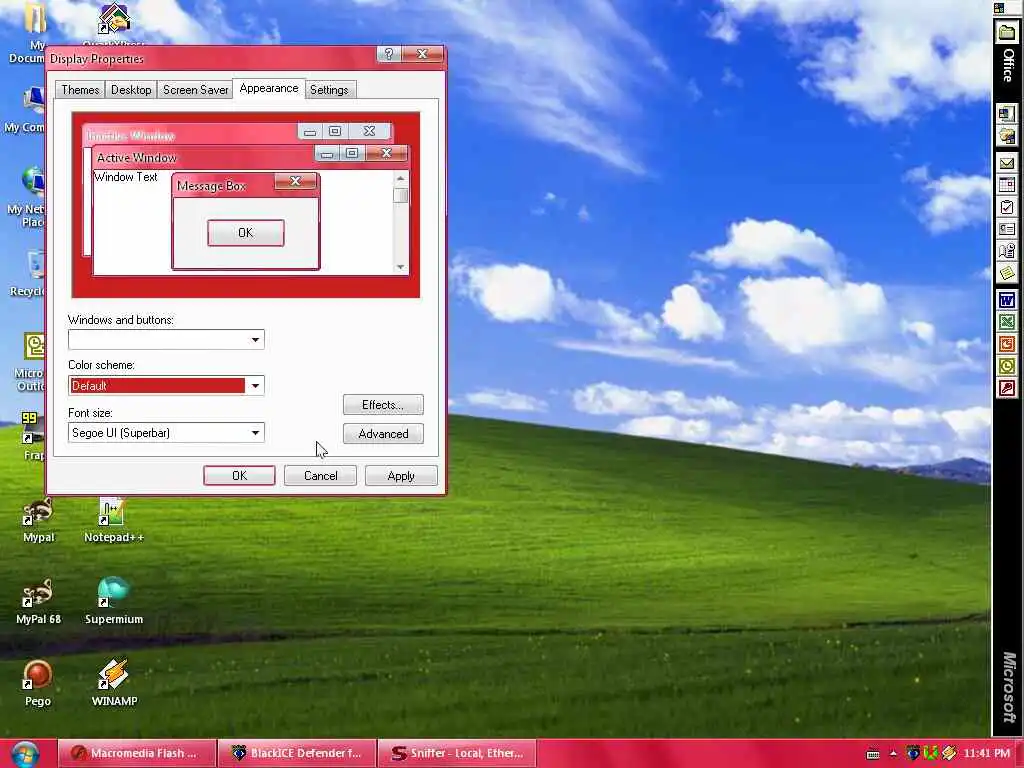
Task: Click the Winamp lightning tray icon
Action: [949, 753]
